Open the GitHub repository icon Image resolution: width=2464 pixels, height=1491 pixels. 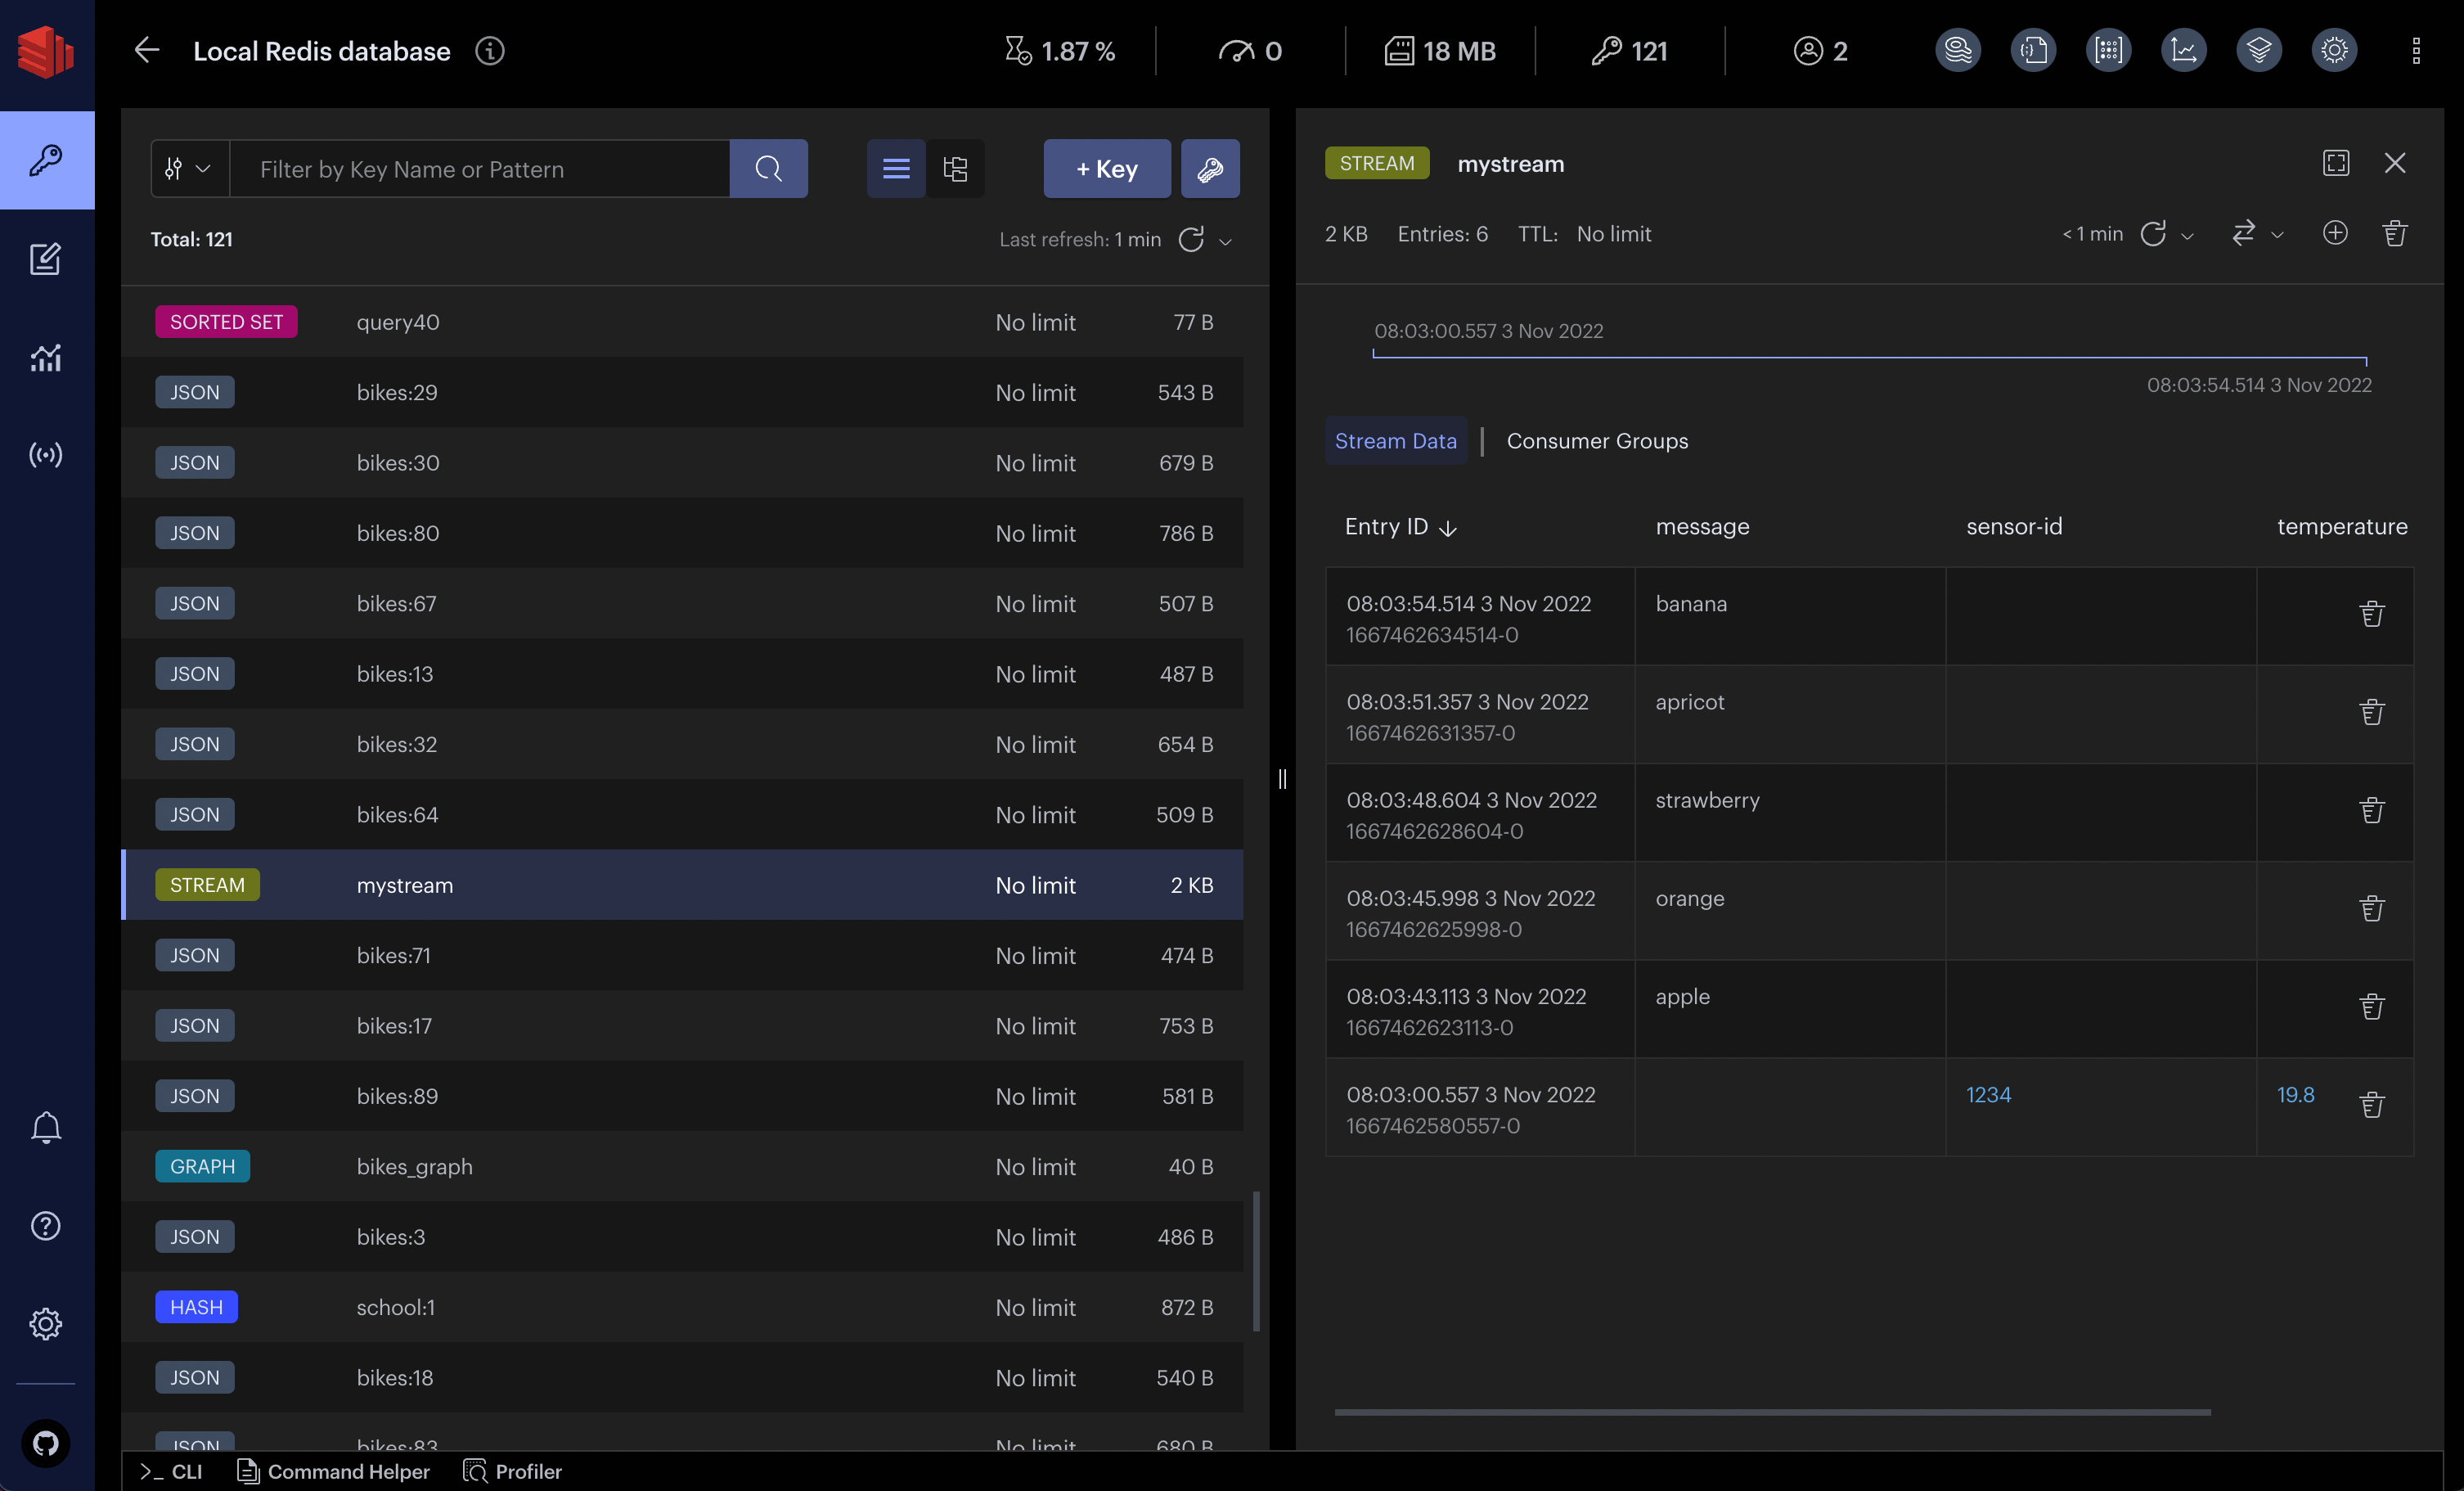coord(45,1443)
